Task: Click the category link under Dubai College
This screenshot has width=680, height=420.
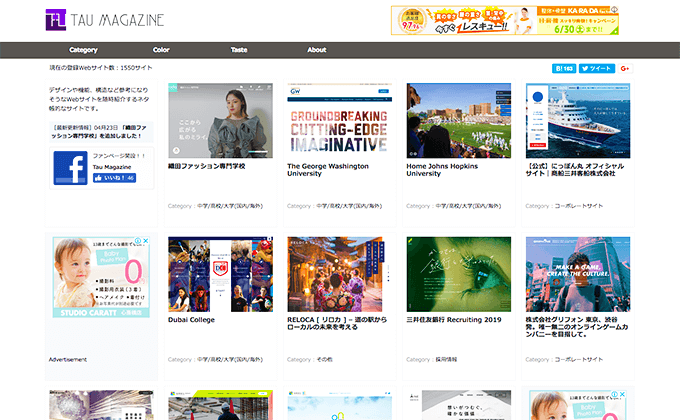Action: coord(230,360)
